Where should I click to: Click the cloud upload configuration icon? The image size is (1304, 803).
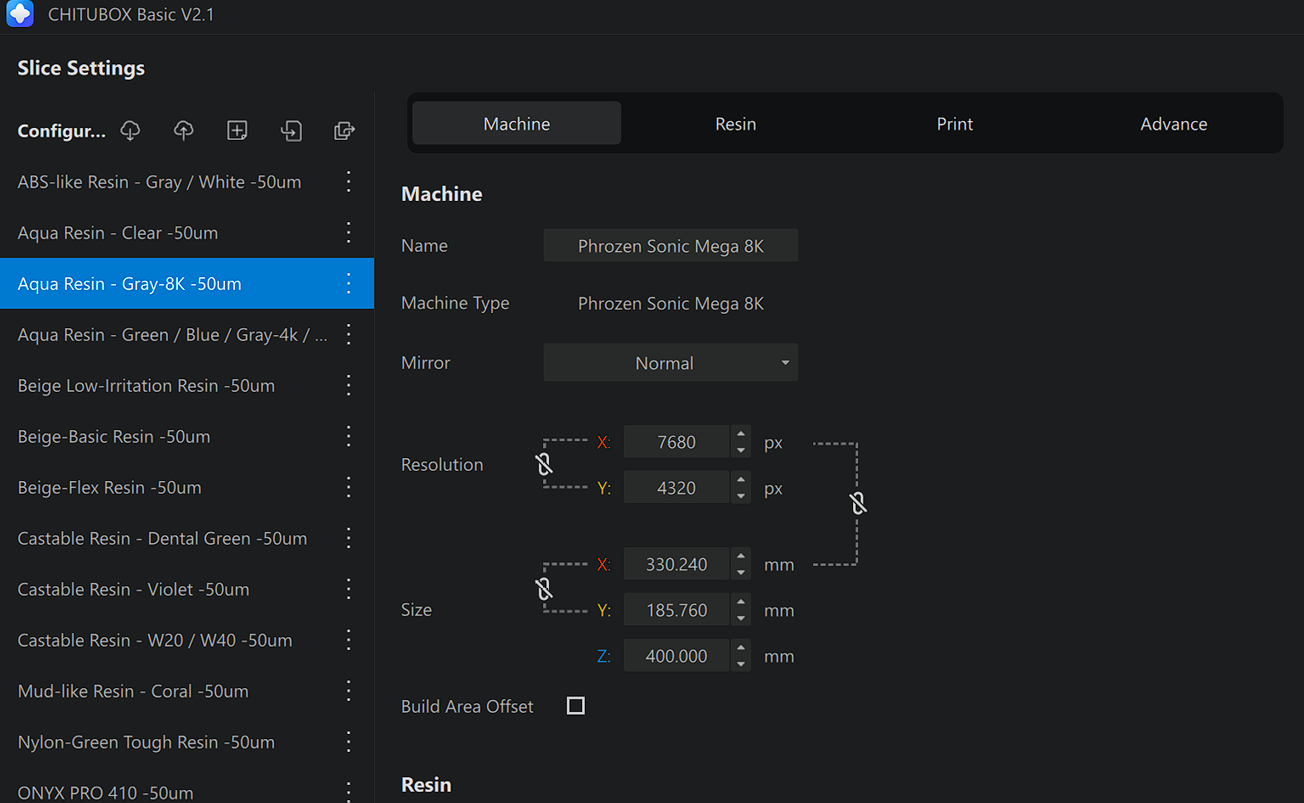(x=184, y=131)
